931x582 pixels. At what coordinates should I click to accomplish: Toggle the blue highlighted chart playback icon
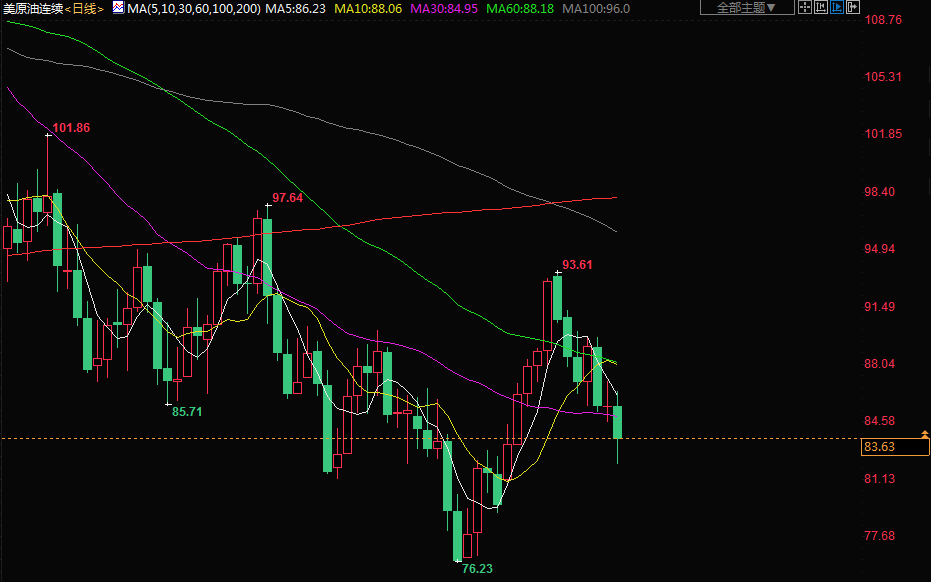[x=837, y=8]
